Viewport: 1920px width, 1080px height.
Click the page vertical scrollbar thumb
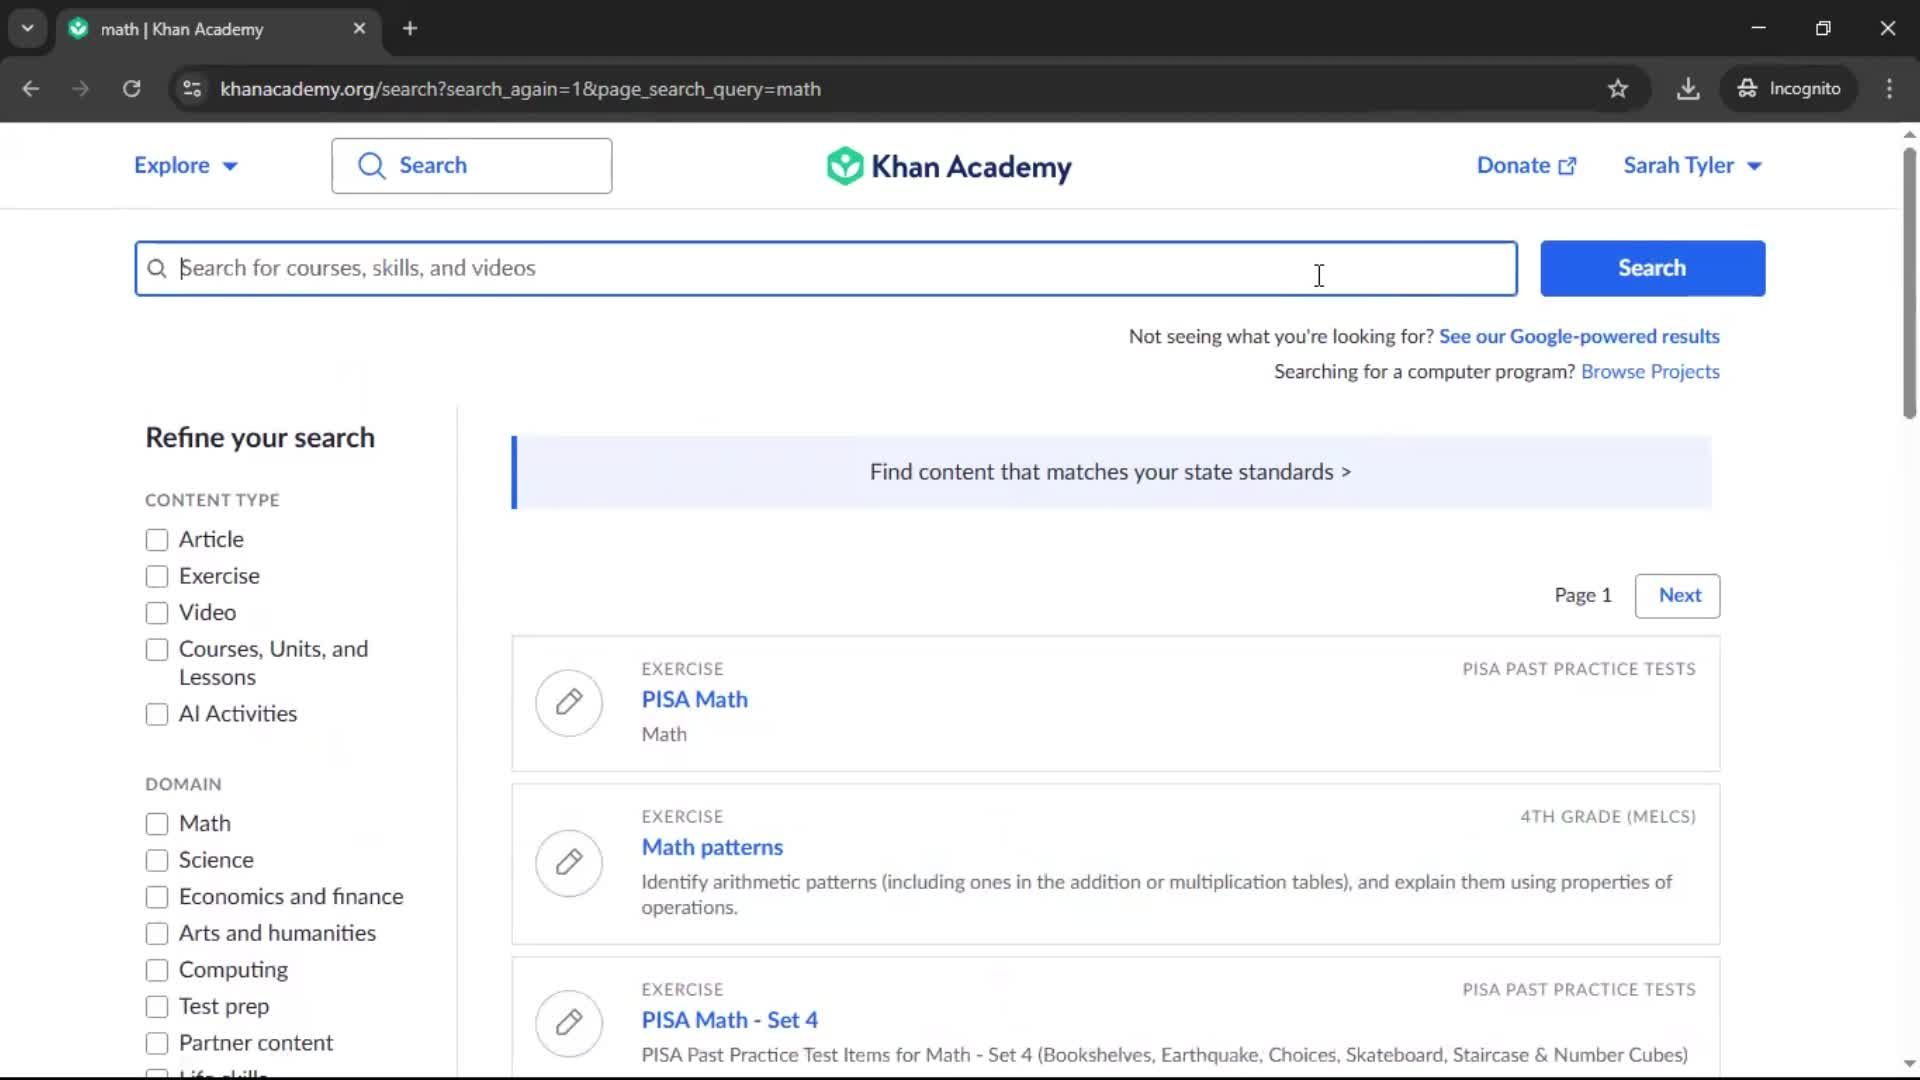point(1909,283)
